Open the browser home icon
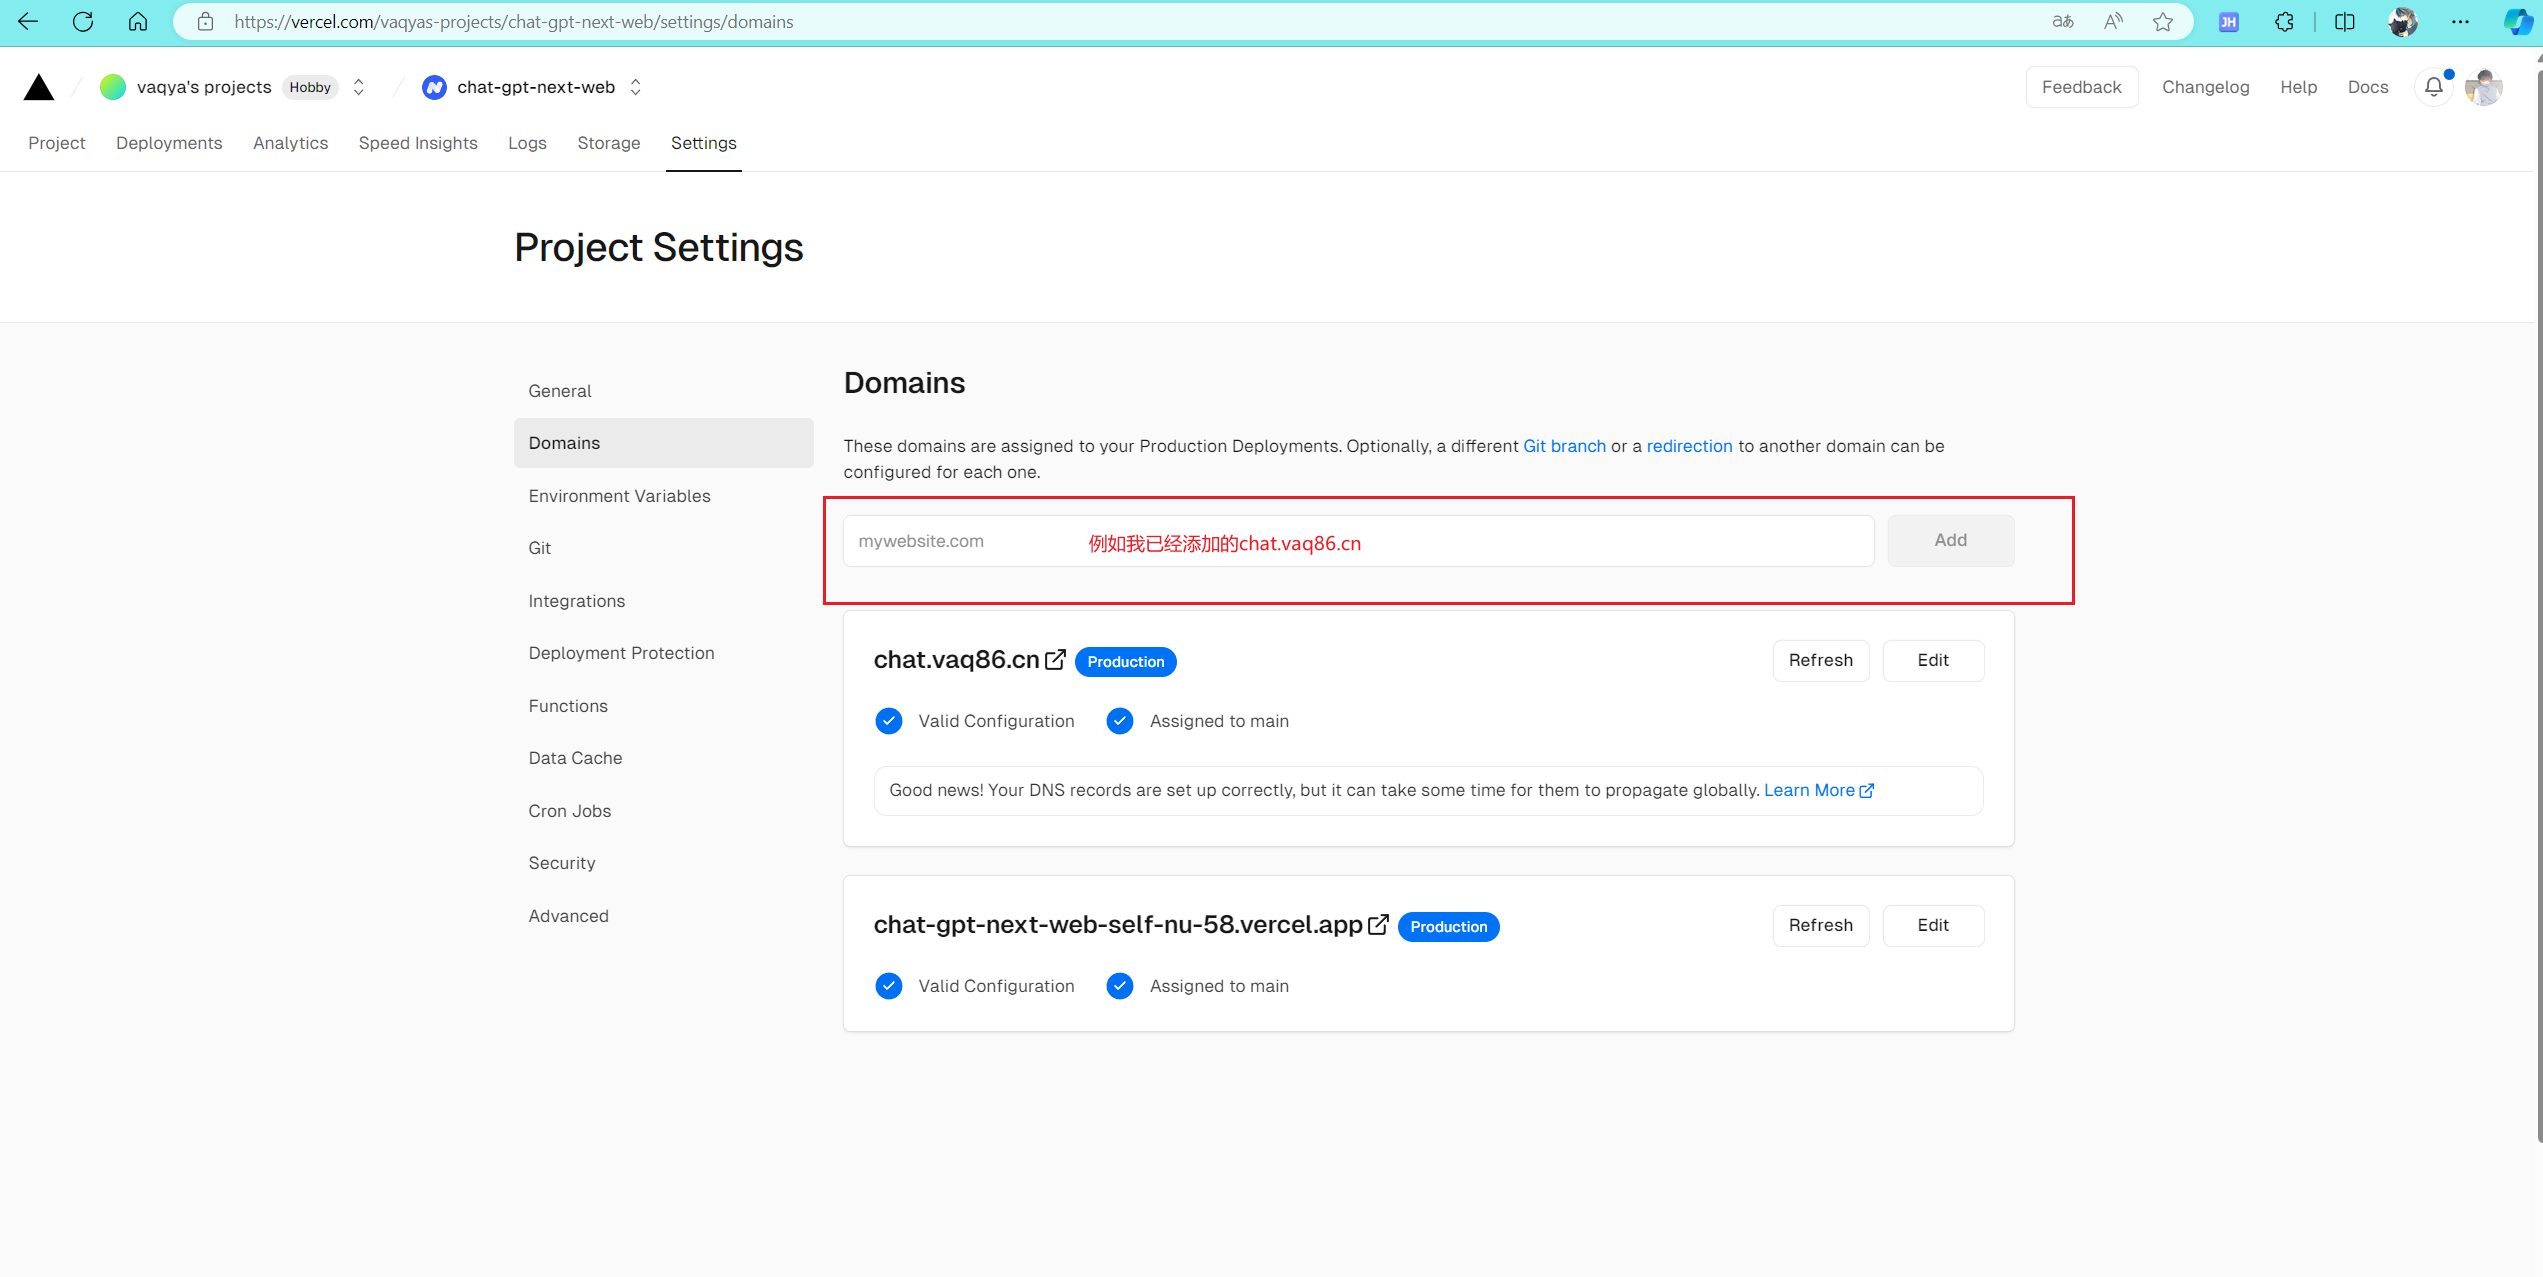 [x=138, y=21]
